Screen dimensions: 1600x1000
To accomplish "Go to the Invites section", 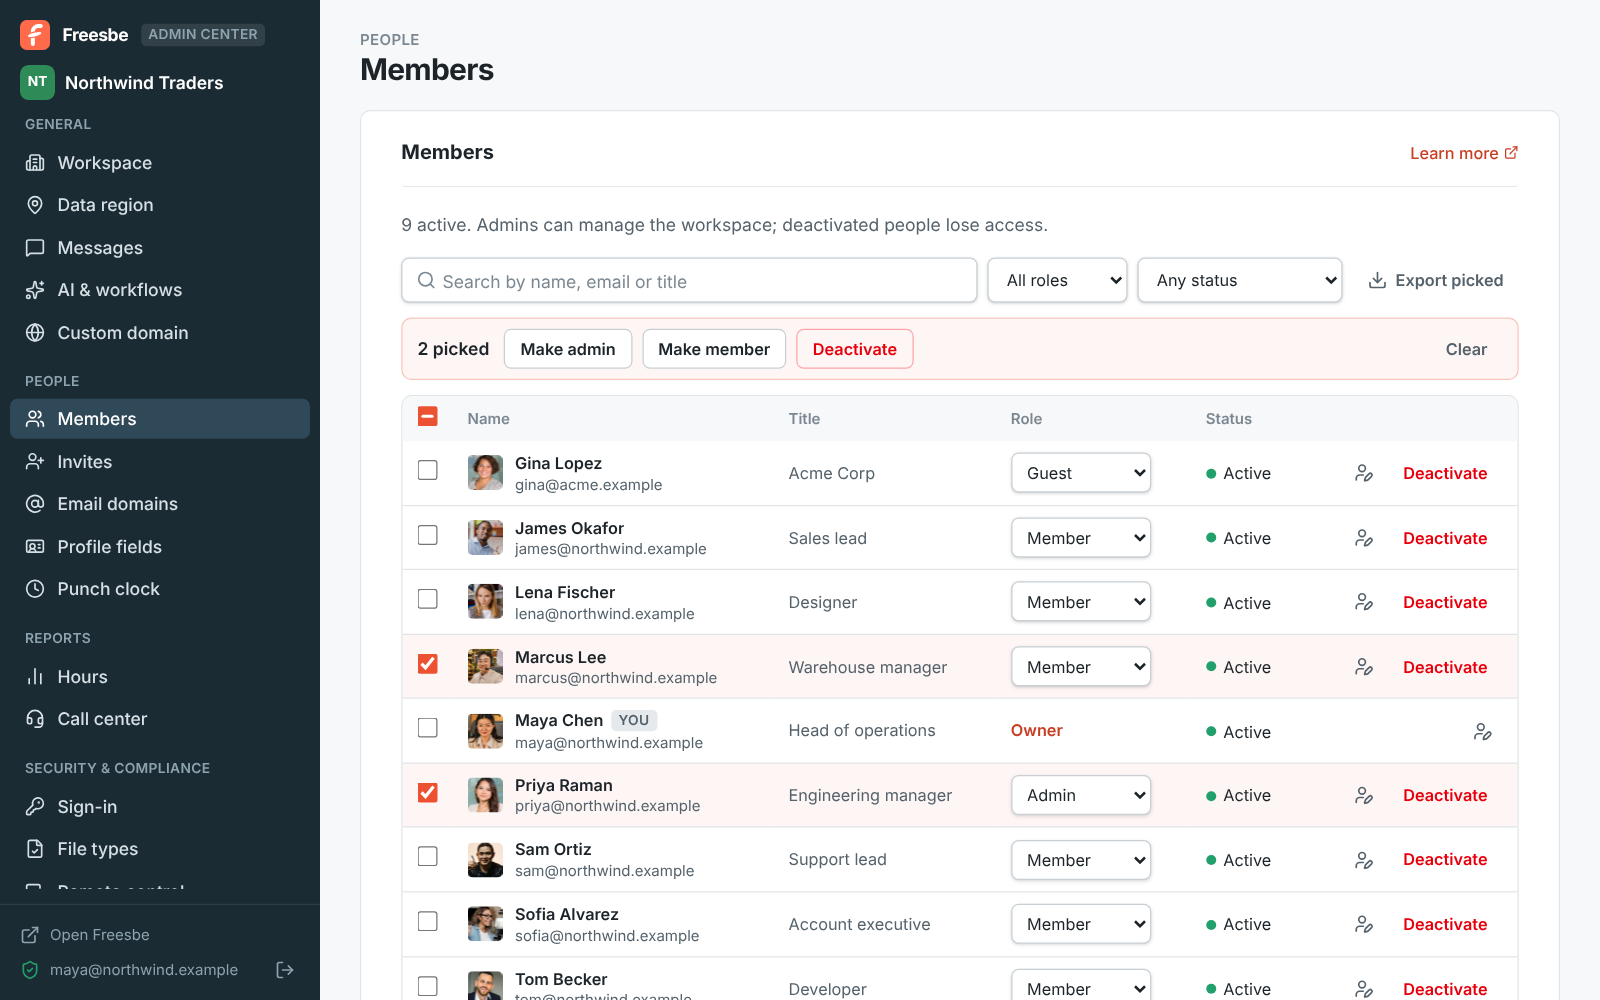I will coord(160,462).
